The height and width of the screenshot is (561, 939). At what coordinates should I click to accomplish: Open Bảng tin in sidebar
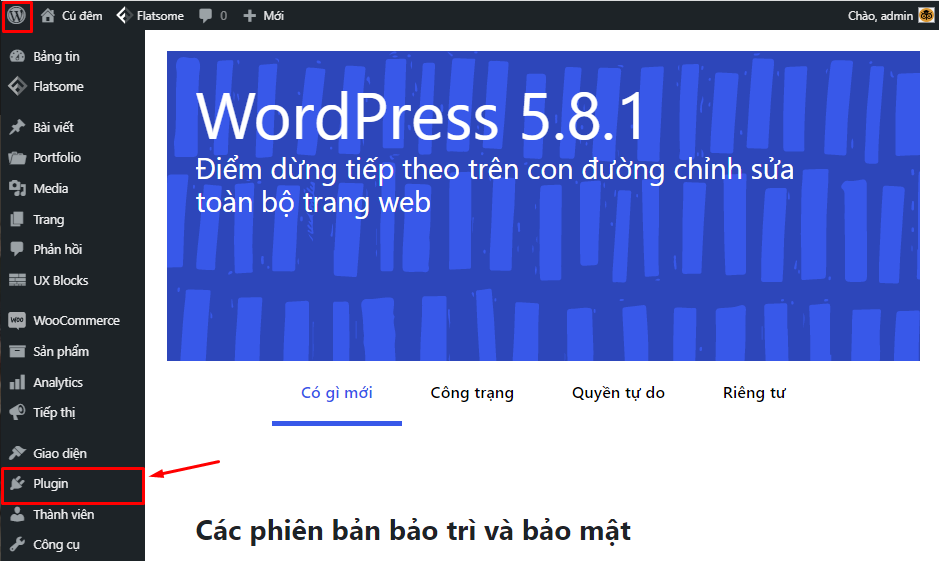(56, 56)
